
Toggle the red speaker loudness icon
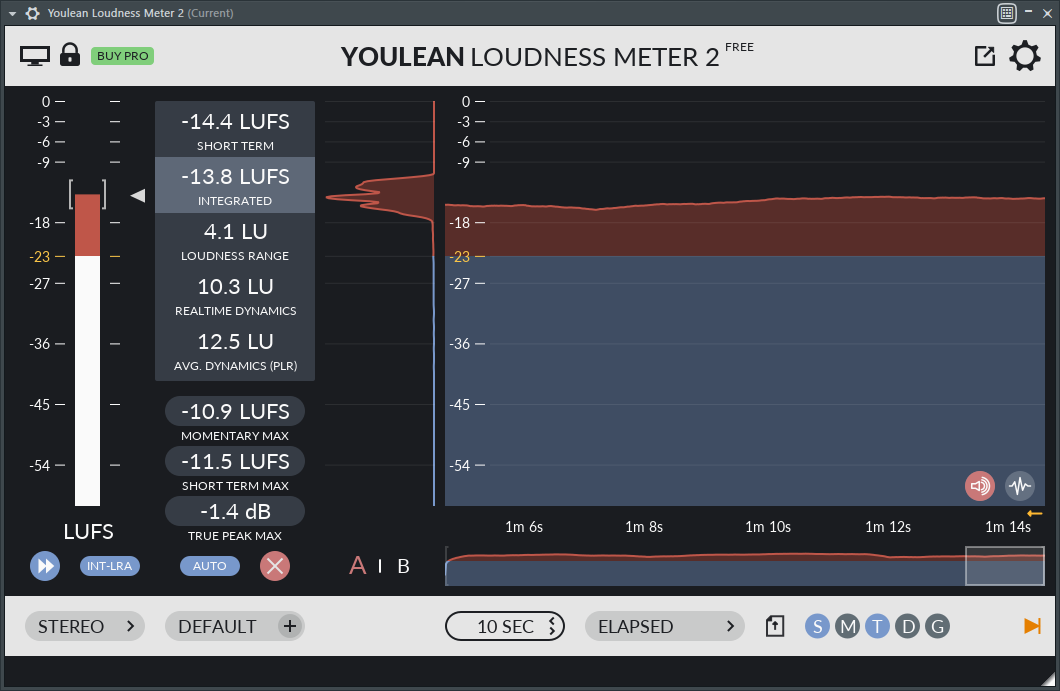980,486
